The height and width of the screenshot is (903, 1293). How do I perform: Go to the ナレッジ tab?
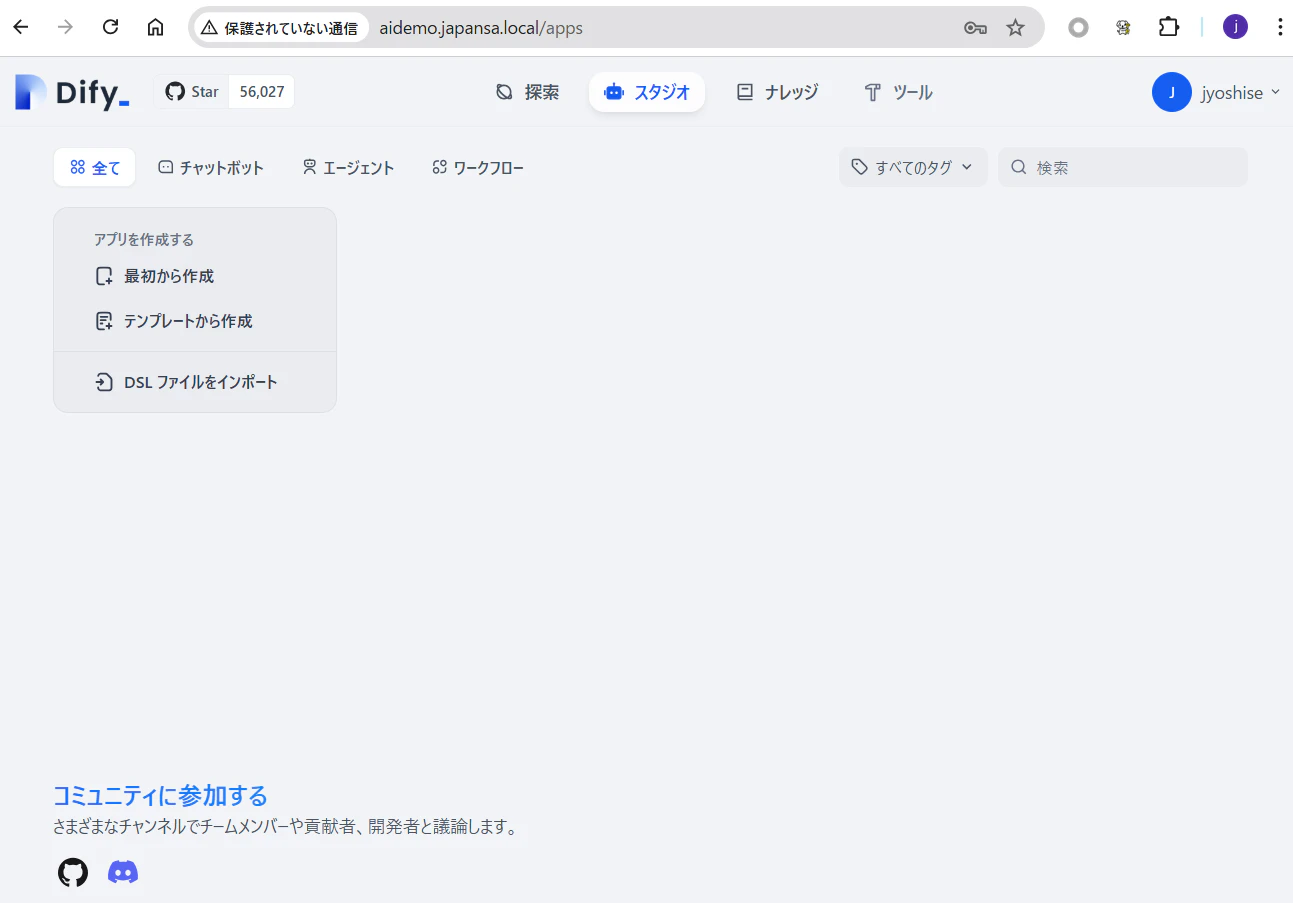[x=777, y=92]
